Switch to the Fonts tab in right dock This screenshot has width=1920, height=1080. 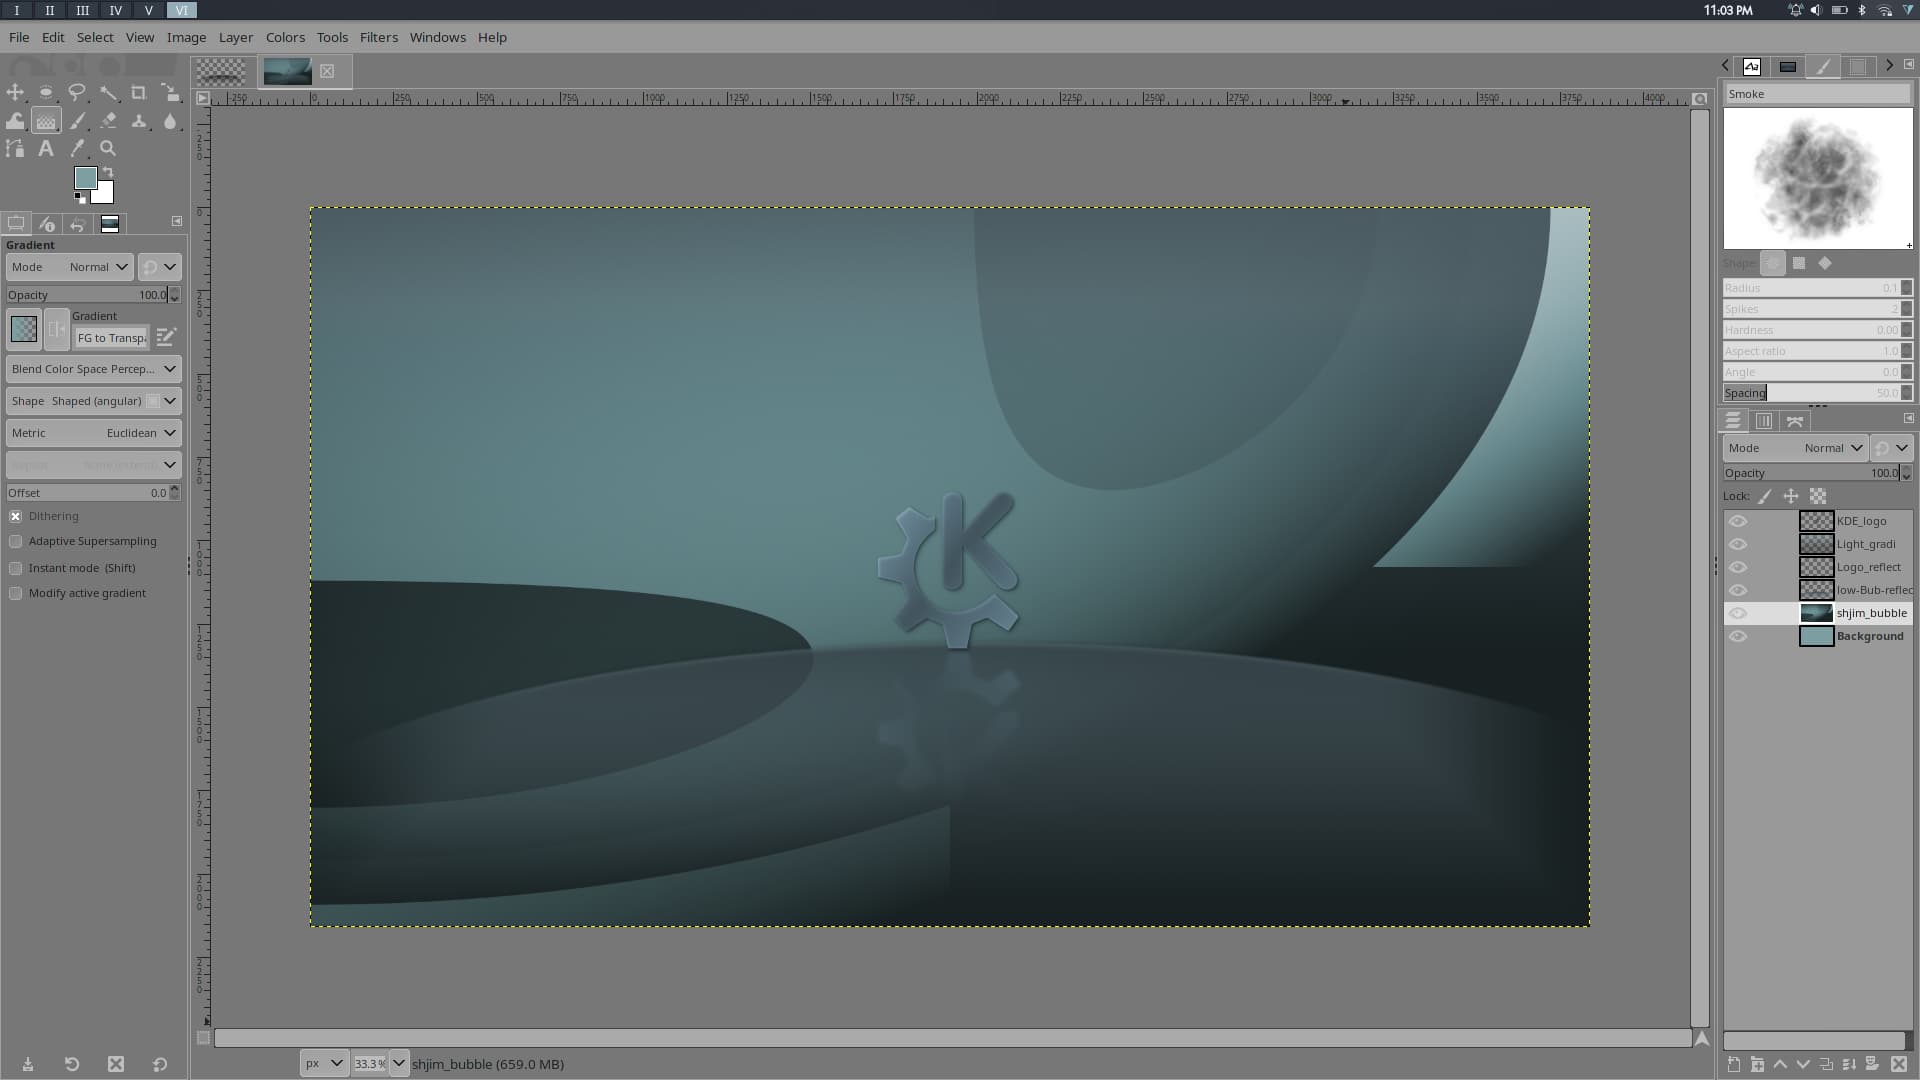click(x=1752, y=66)
